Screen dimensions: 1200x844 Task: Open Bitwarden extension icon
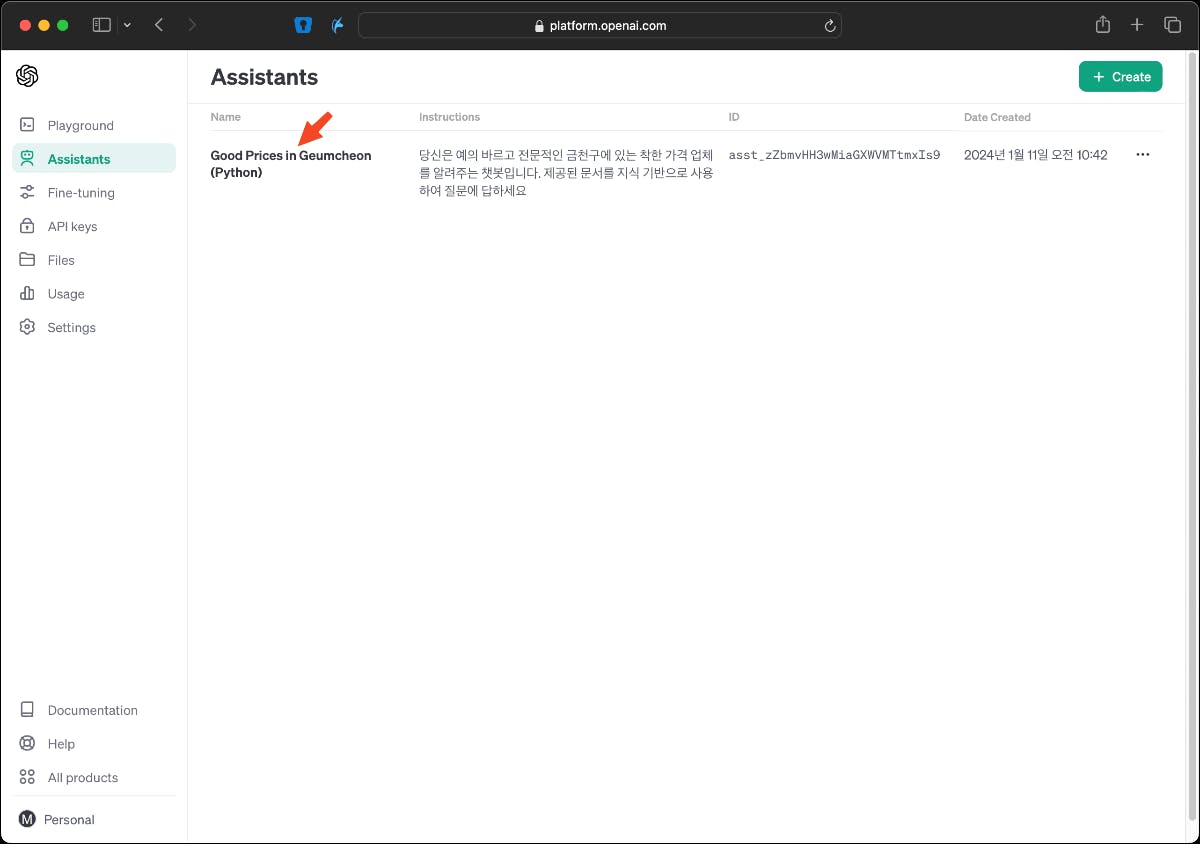click(303, 25)
